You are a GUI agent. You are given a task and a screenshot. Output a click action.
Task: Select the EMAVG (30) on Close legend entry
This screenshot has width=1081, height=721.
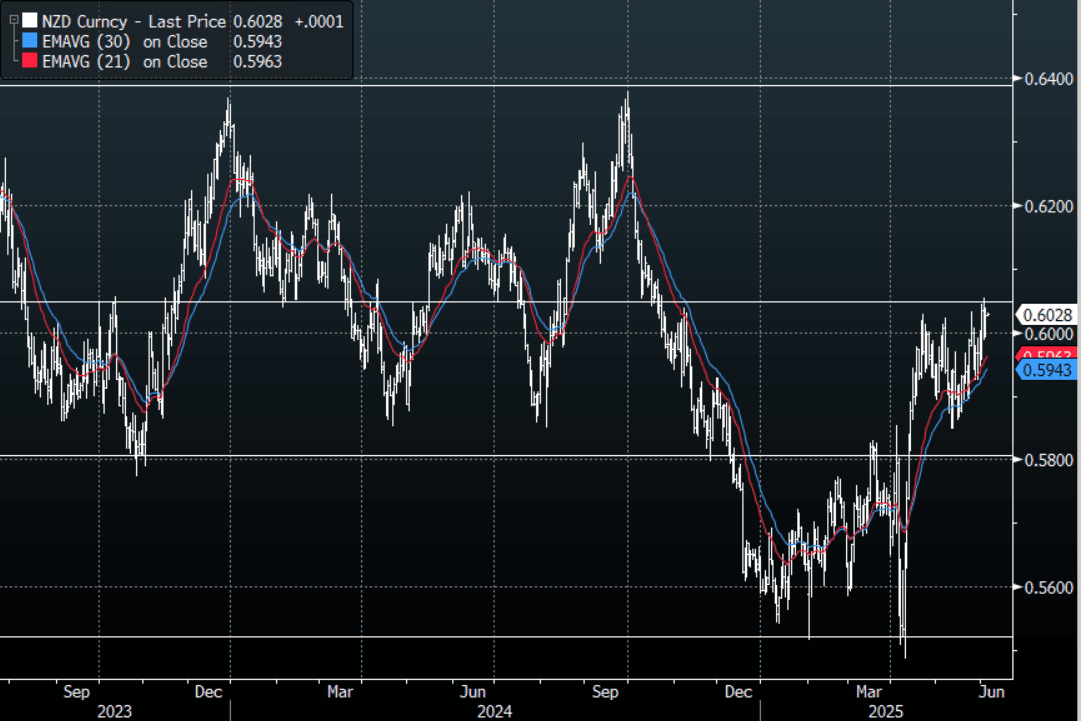tap(125, 41)
